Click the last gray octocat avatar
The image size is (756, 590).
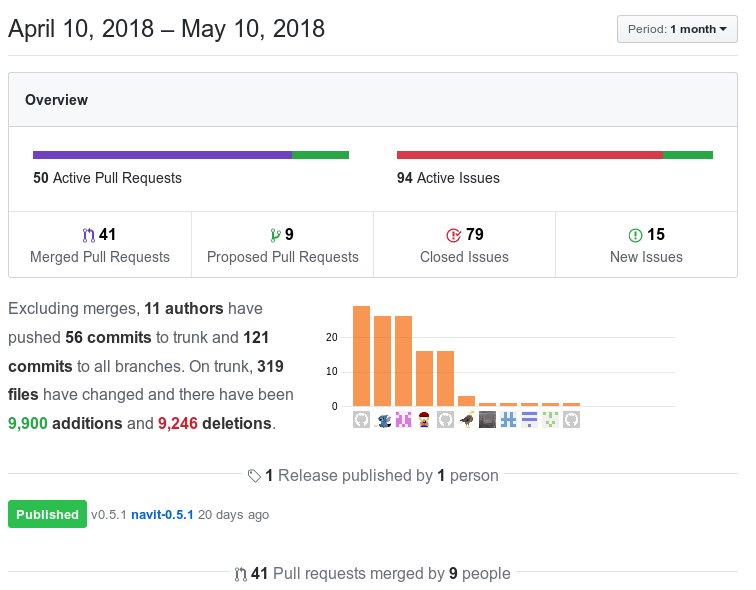pyautogui.click(x=571, y=419)
